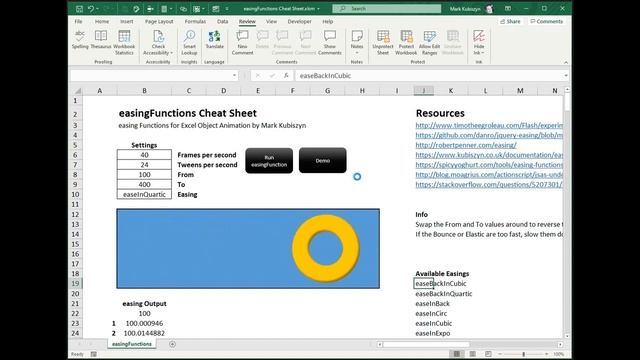Click Protect Workbook
Viewport: 640px width, 360px height.
(406, 42)
